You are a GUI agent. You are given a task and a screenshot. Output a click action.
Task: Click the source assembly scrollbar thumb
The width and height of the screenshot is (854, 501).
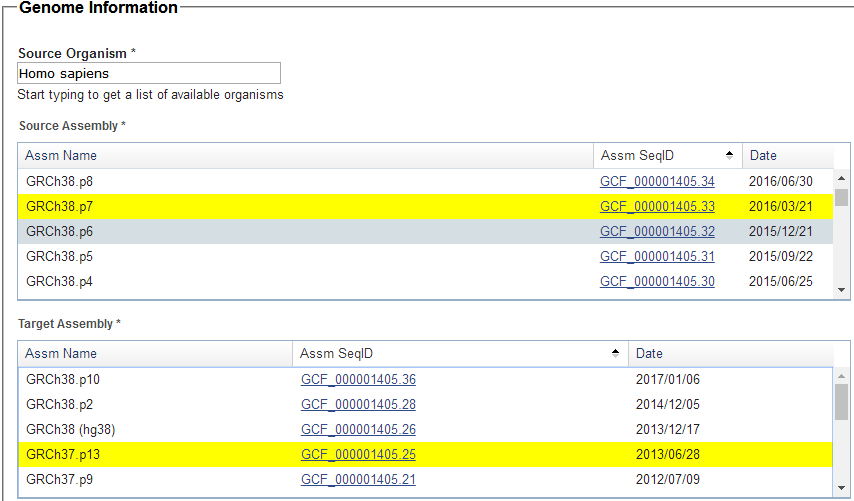[x=841, y=197]
